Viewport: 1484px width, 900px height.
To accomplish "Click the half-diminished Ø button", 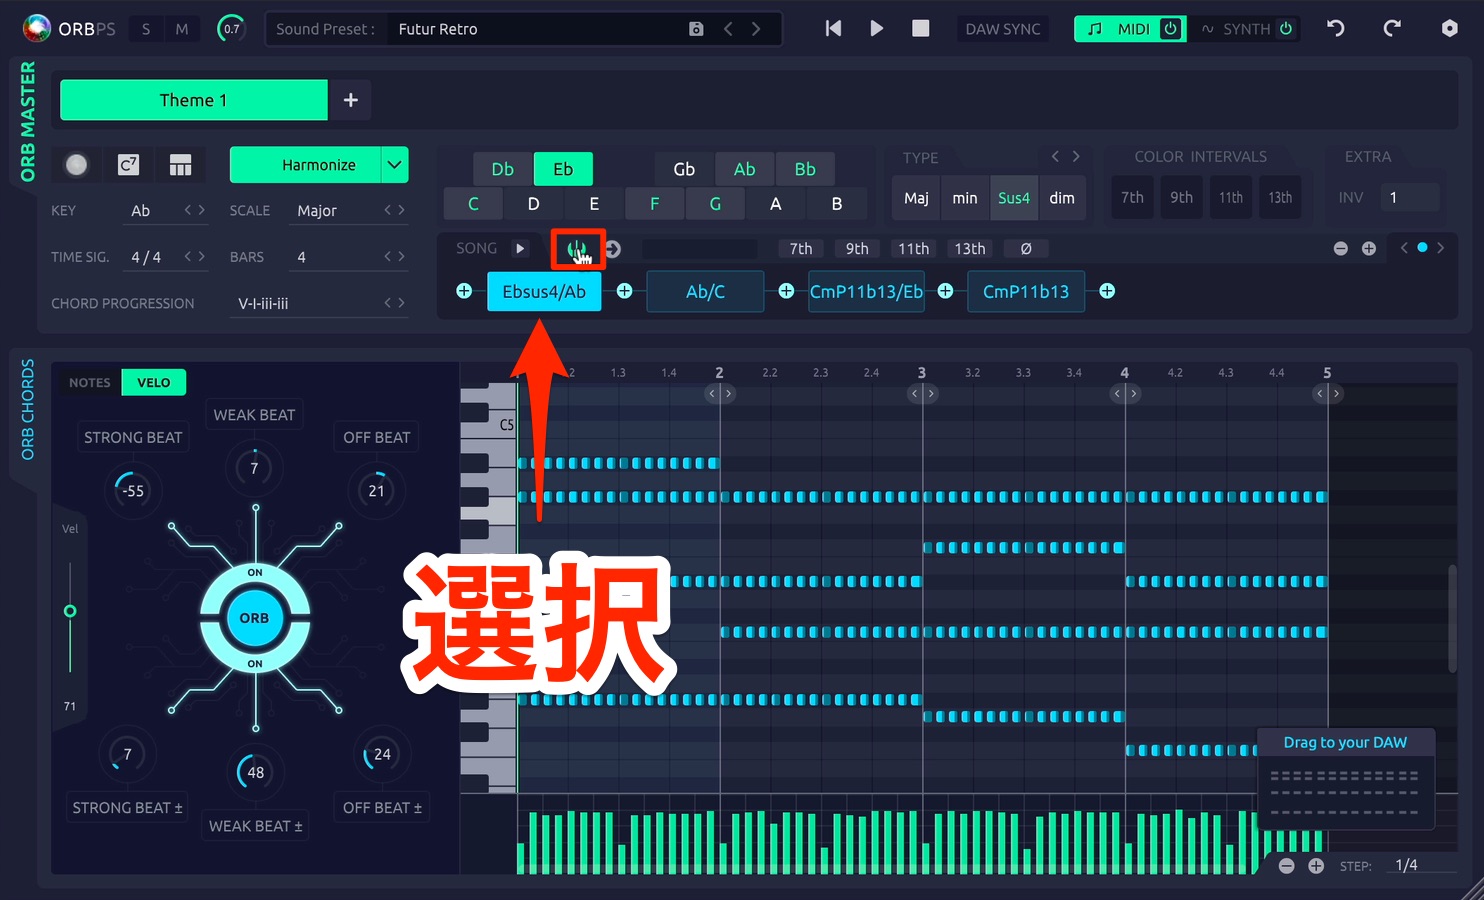I will (x=1026, y=248).
